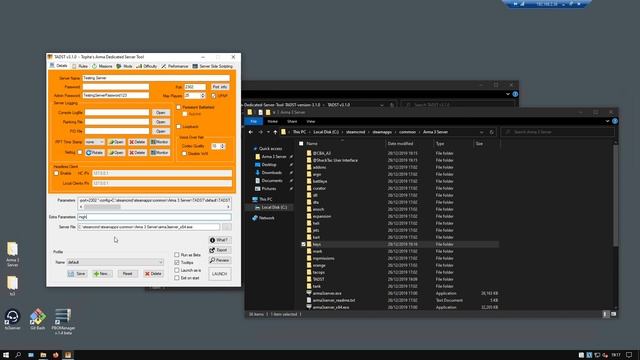The image size is (640, 360).
Task: Click the Preview magnifier button
Action: pos(220,260)
